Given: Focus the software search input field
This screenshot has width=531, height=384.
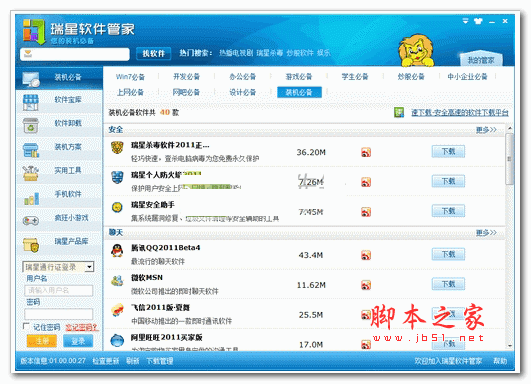Looking at the screenshot, I should (x=75, y=54).
